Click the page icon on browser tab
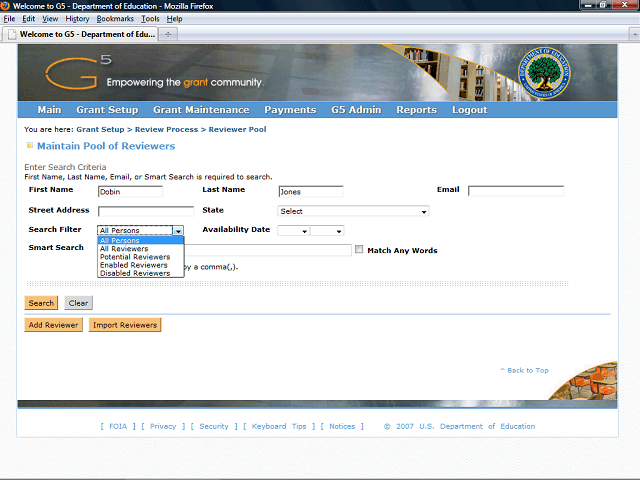Screen dimensions: 640x480 tap(12, 34)
